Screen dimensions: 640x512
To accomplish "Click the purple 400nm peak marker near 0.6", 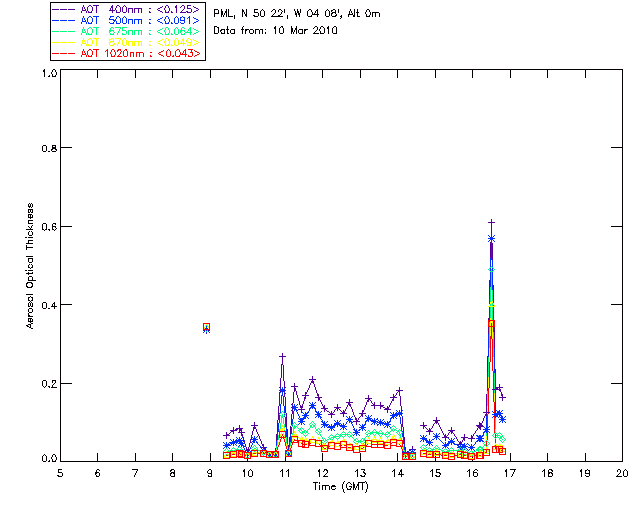I will click(491, 222).
